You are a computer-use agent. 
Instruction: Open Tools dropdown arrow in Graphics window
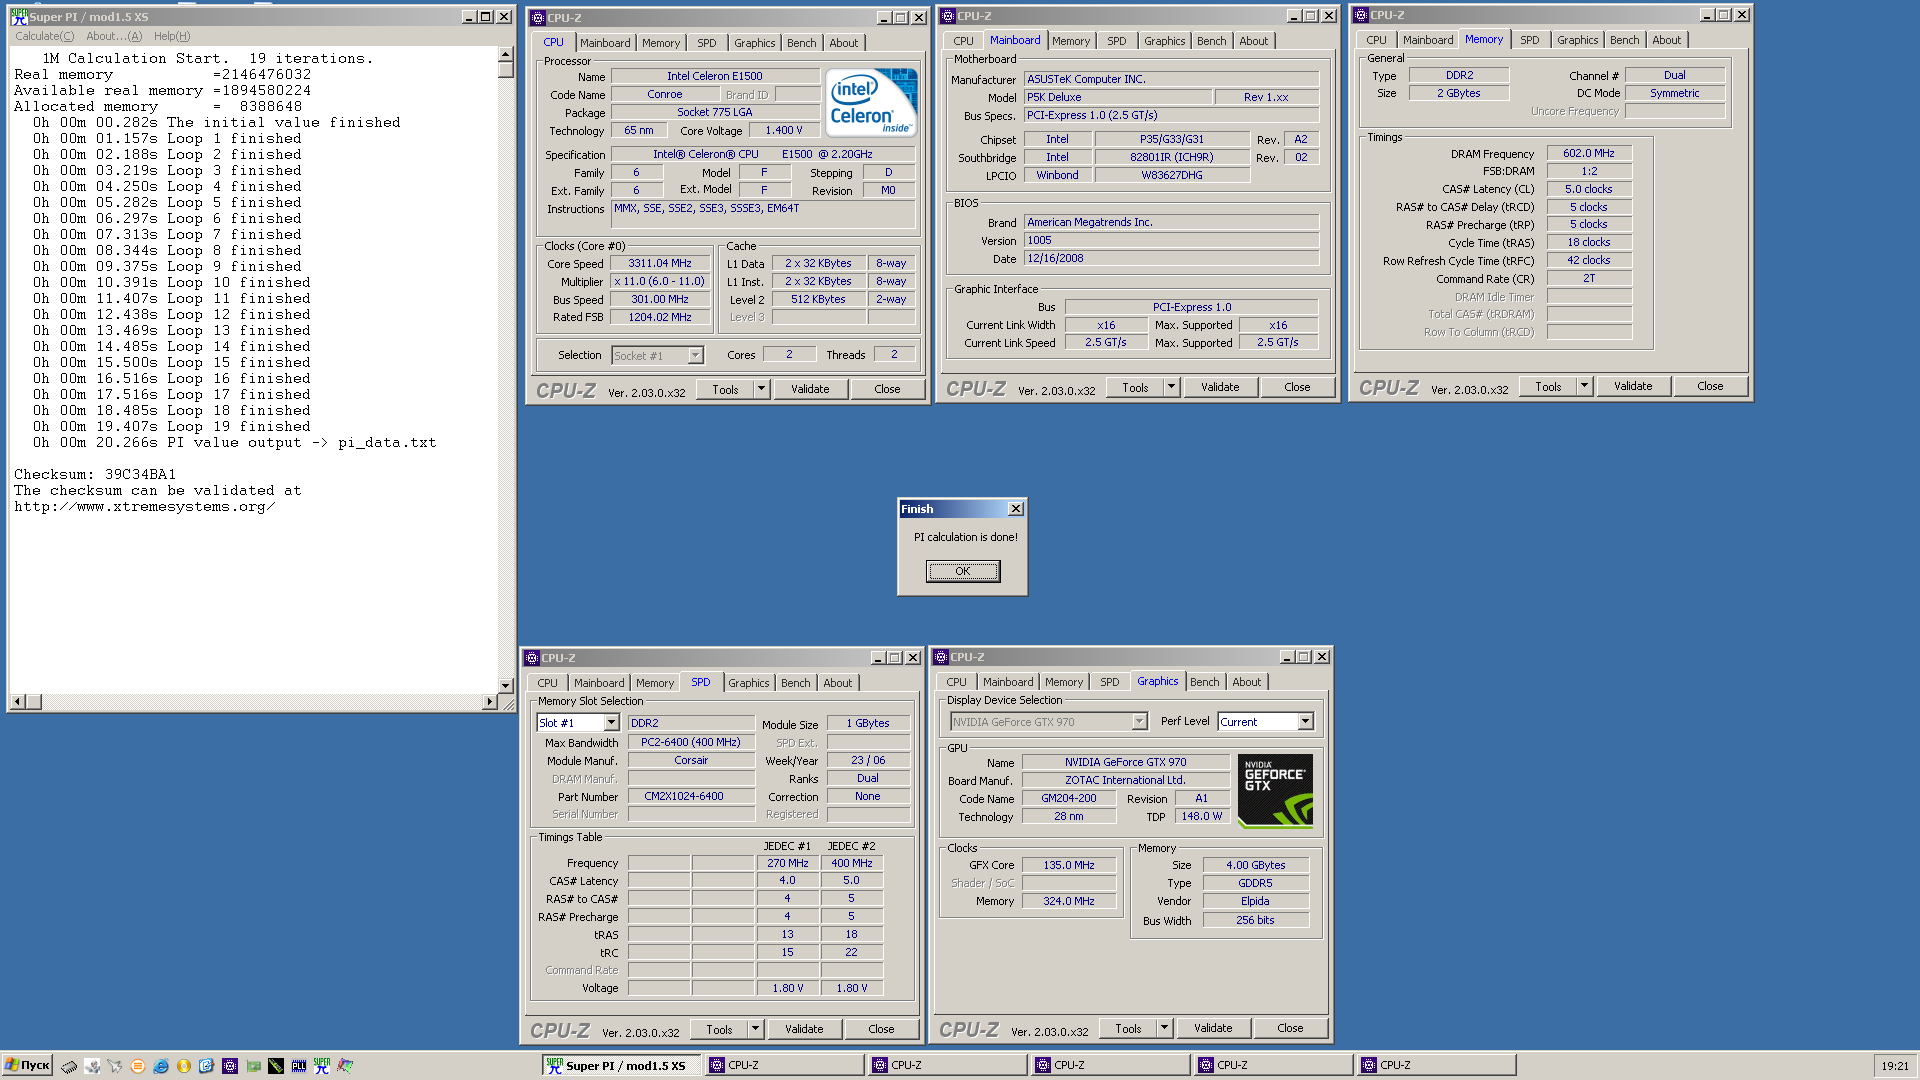[x=1165, y=1028]
